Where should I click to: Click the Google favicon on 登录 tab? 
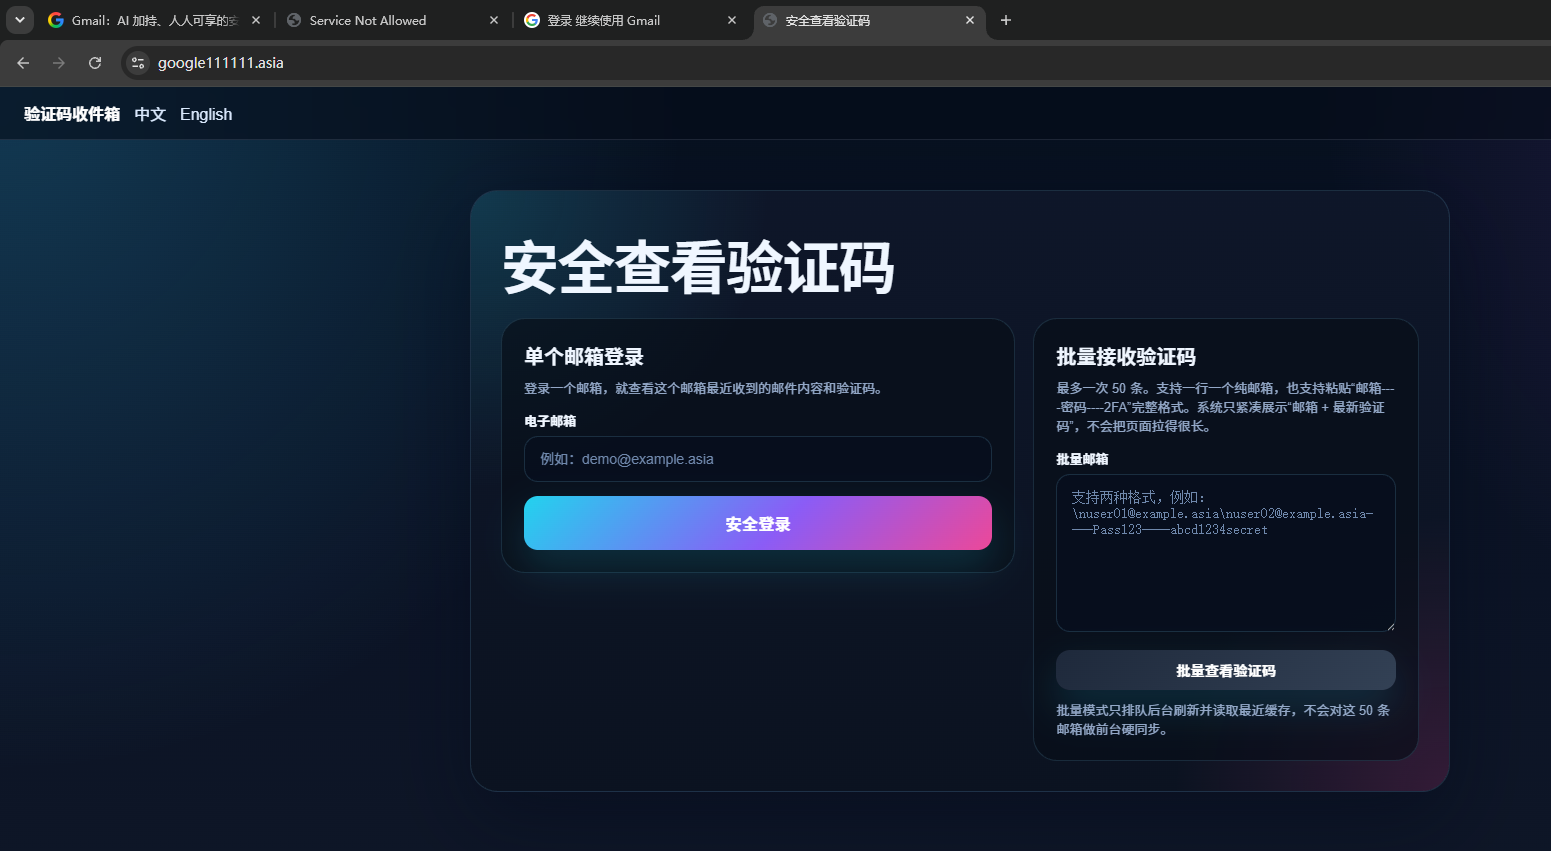pyautogui.click(x=532, y=20)
